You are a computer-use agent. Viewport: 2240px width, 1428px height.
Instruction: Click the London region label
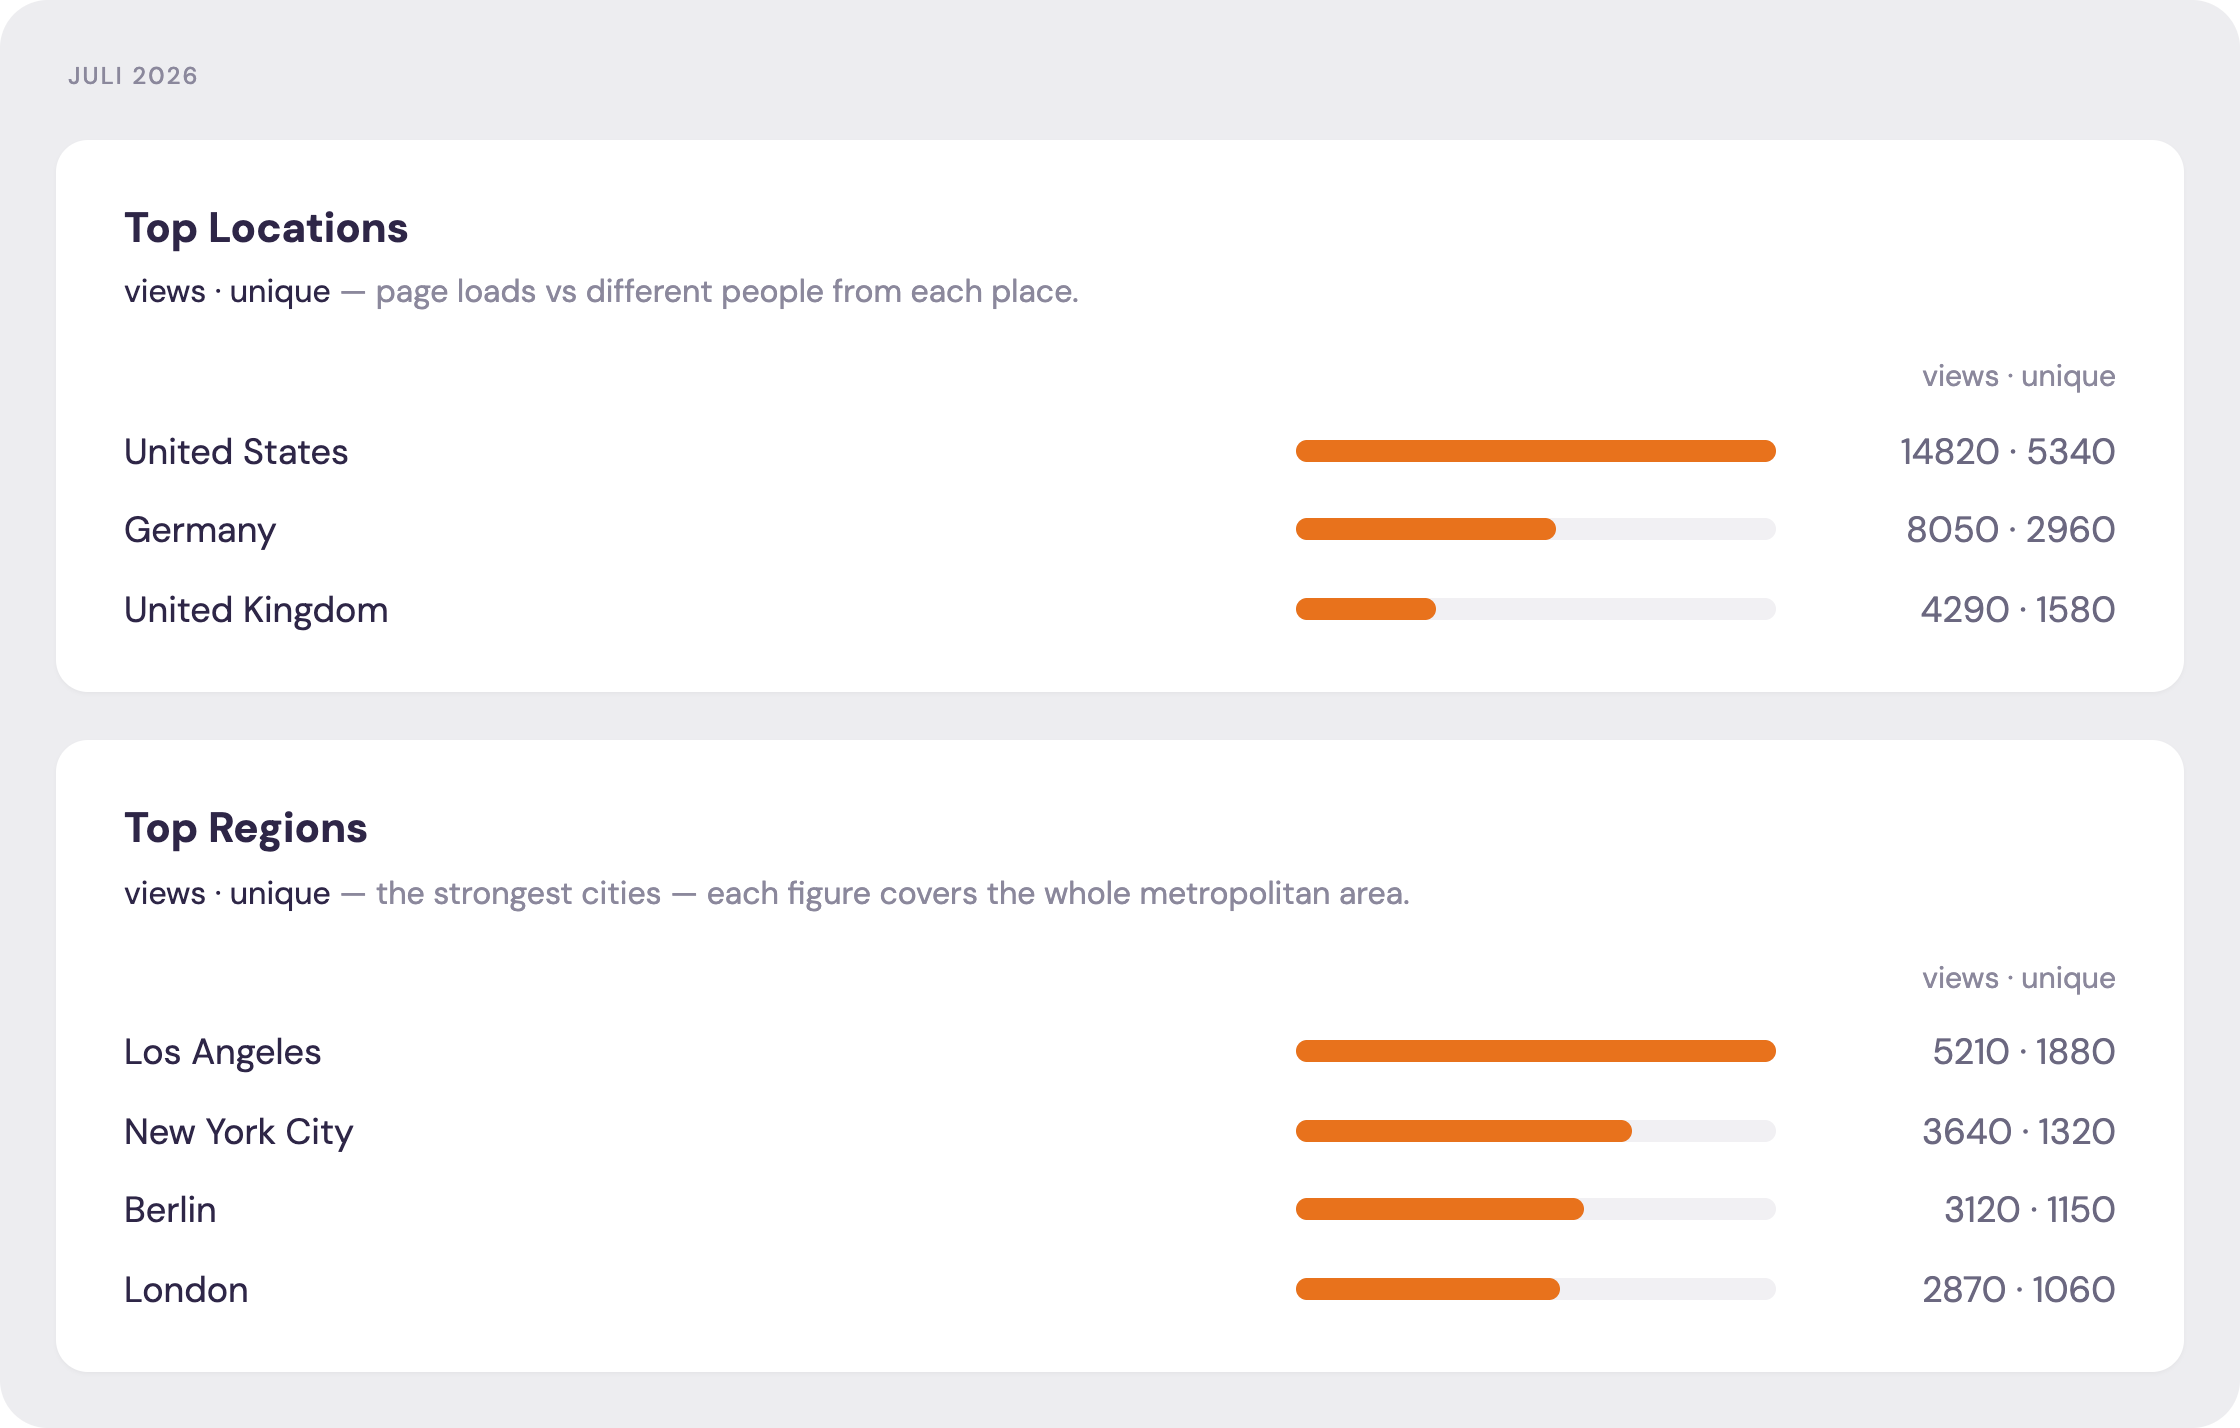pyautogui.click(x=186, y=1290)
